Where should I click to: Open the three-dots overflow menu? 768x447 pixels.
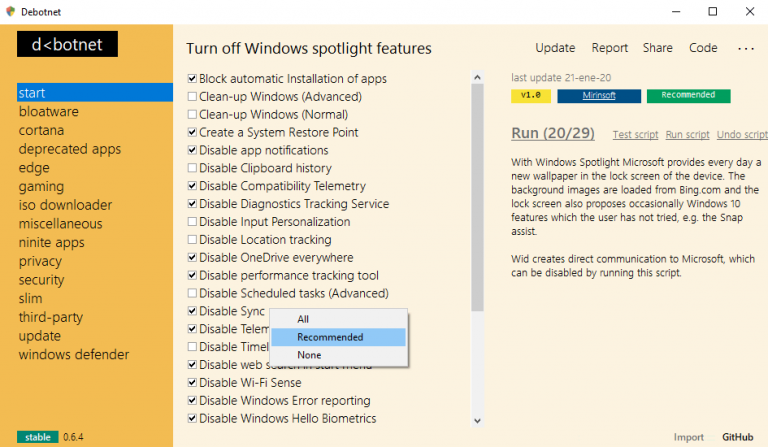746,48
